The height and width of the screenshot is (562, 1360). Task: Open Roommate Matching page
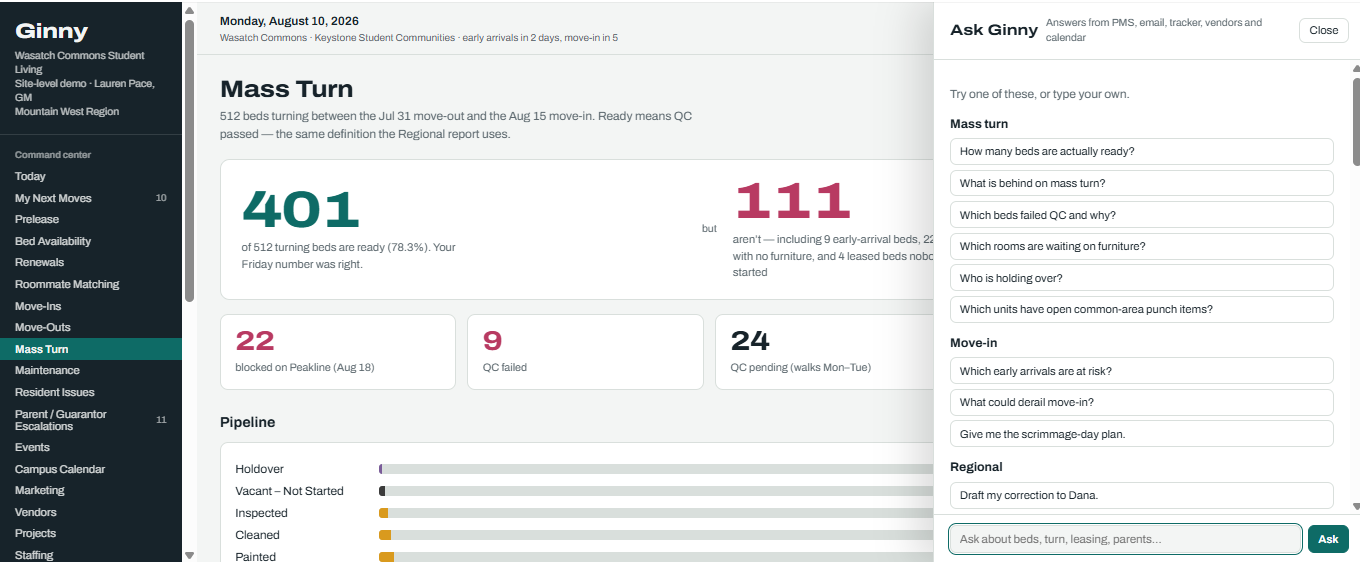pyautogui.click(x=90, y=284)
